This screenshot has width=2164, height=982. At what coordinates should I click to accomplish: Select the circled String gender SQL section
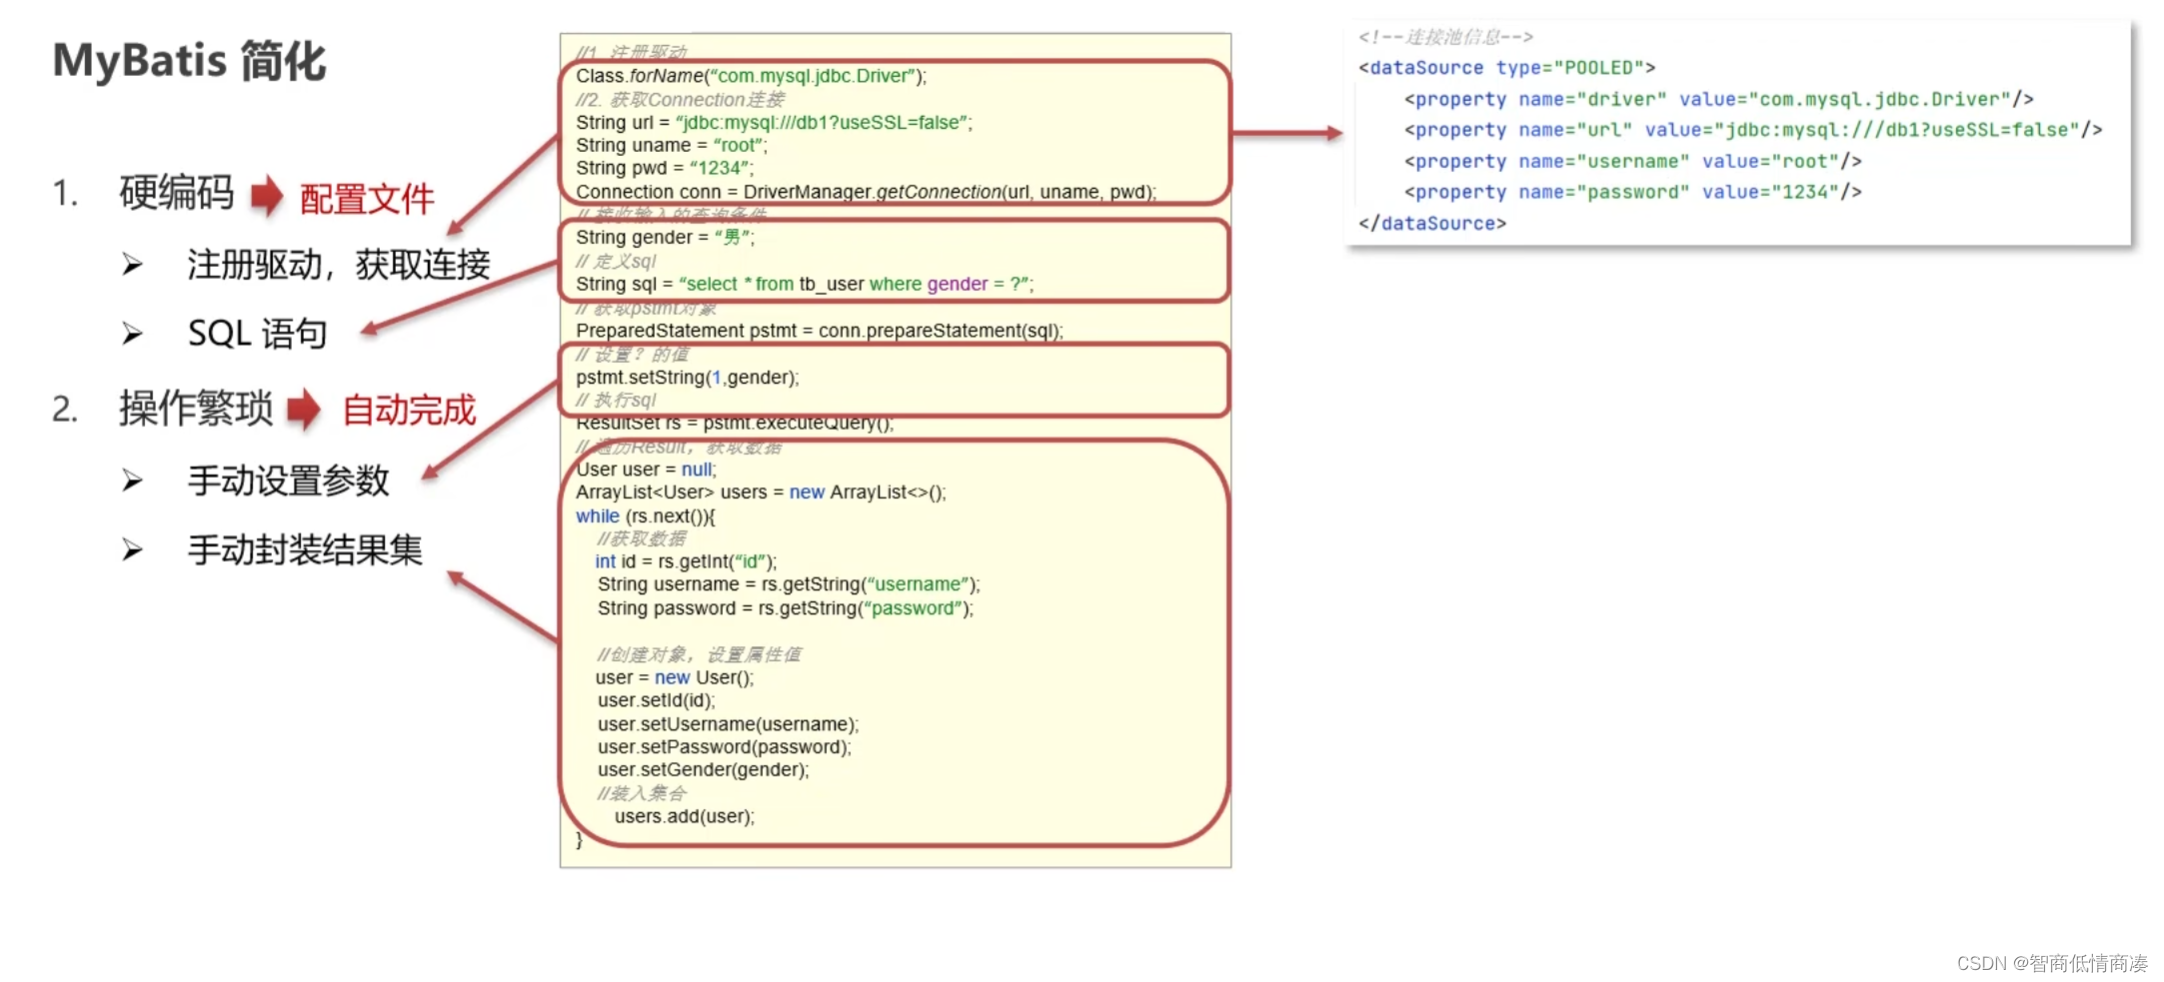click(895, 262)
